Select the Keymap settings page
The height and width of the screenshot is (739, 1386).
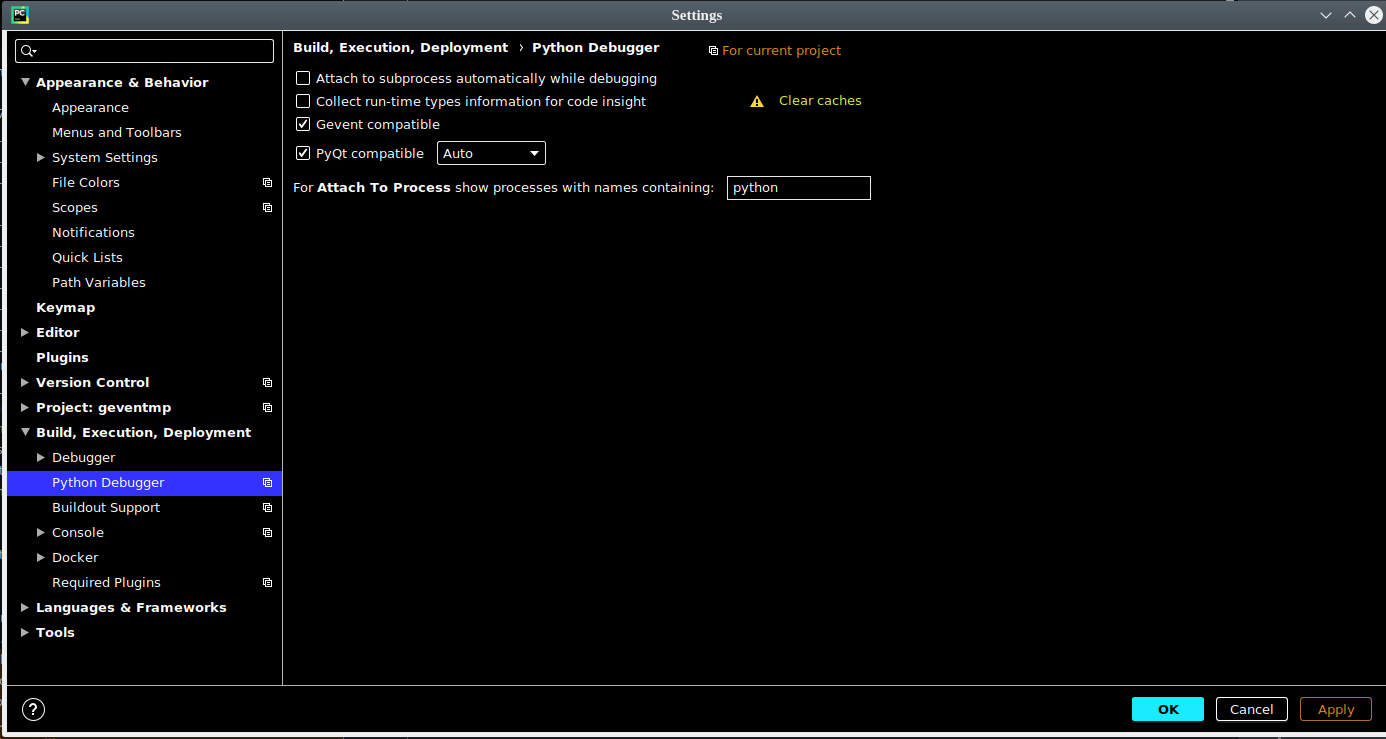click(x=65, y=307)
